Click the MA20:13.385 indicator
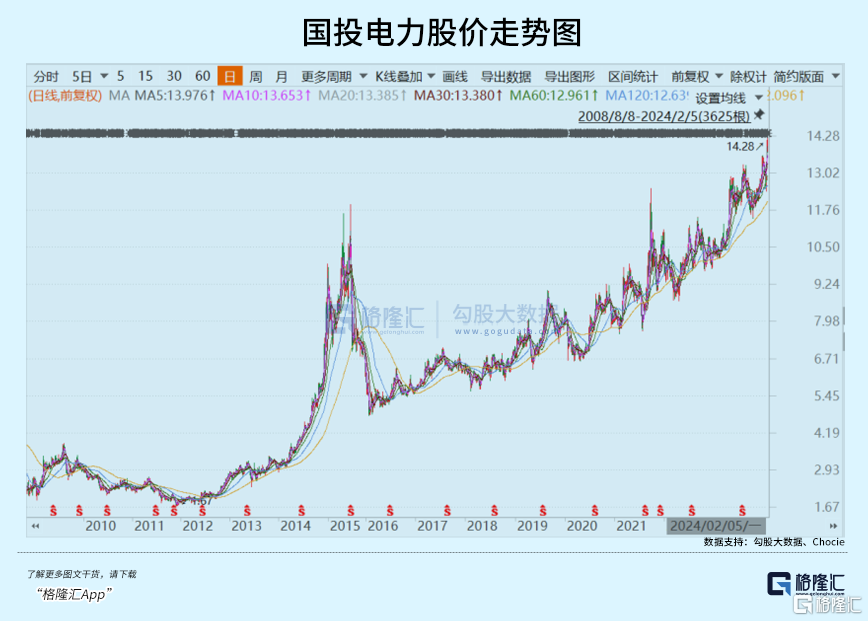Screen dimensions: 868x621 coord(363,96)
